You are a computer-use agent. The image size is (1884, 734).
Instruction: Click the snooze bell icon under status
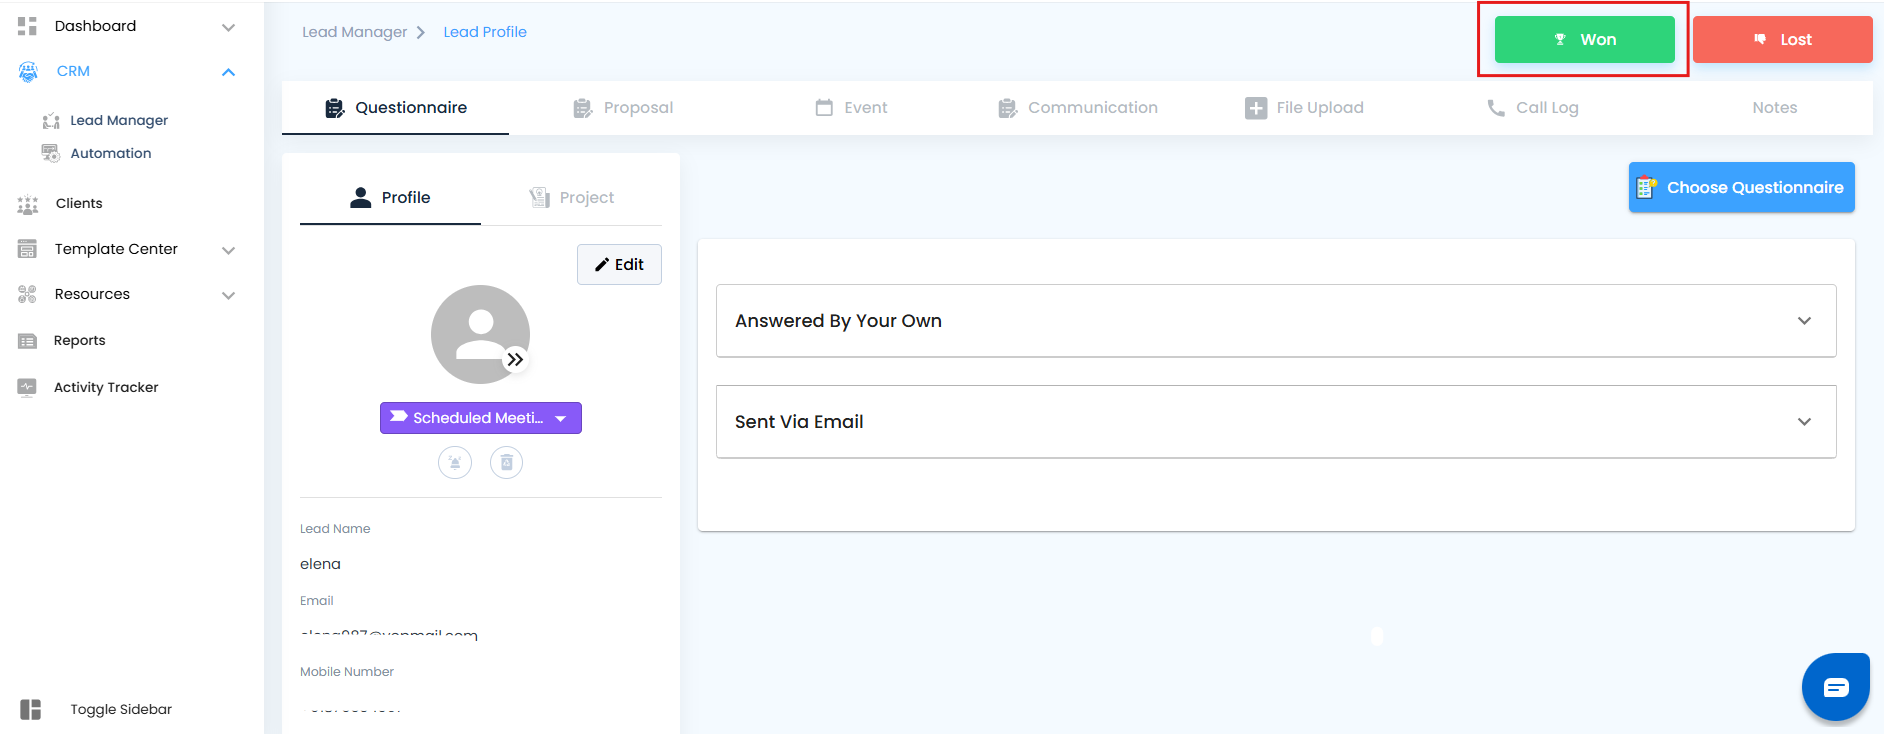(x=455, y=462)
